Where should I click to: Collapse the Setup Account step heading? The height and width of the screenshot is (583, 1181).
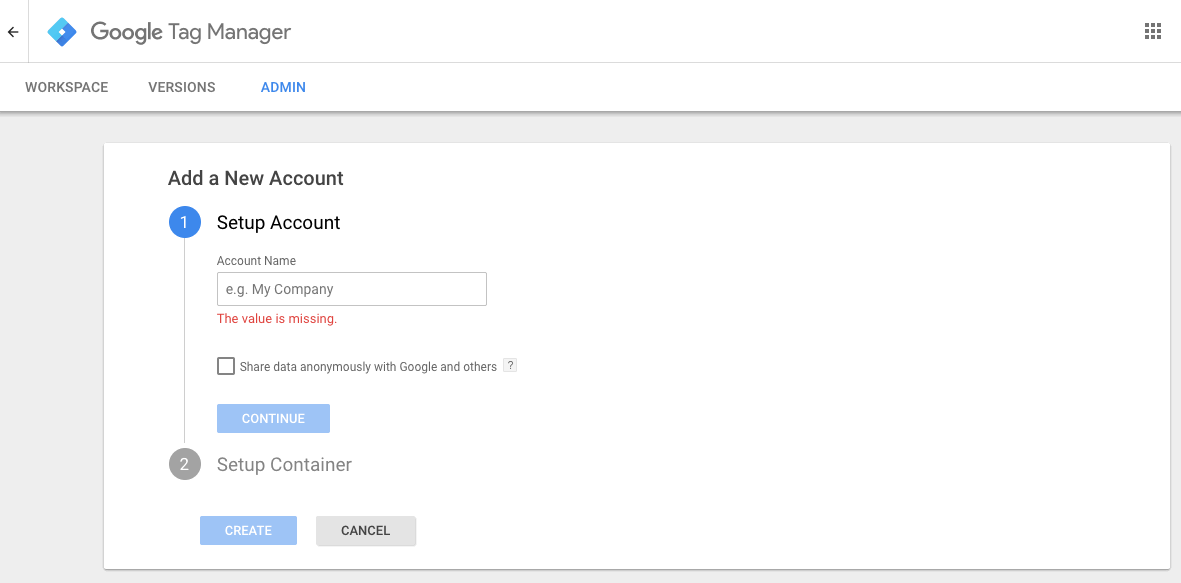tap(278, 223)
